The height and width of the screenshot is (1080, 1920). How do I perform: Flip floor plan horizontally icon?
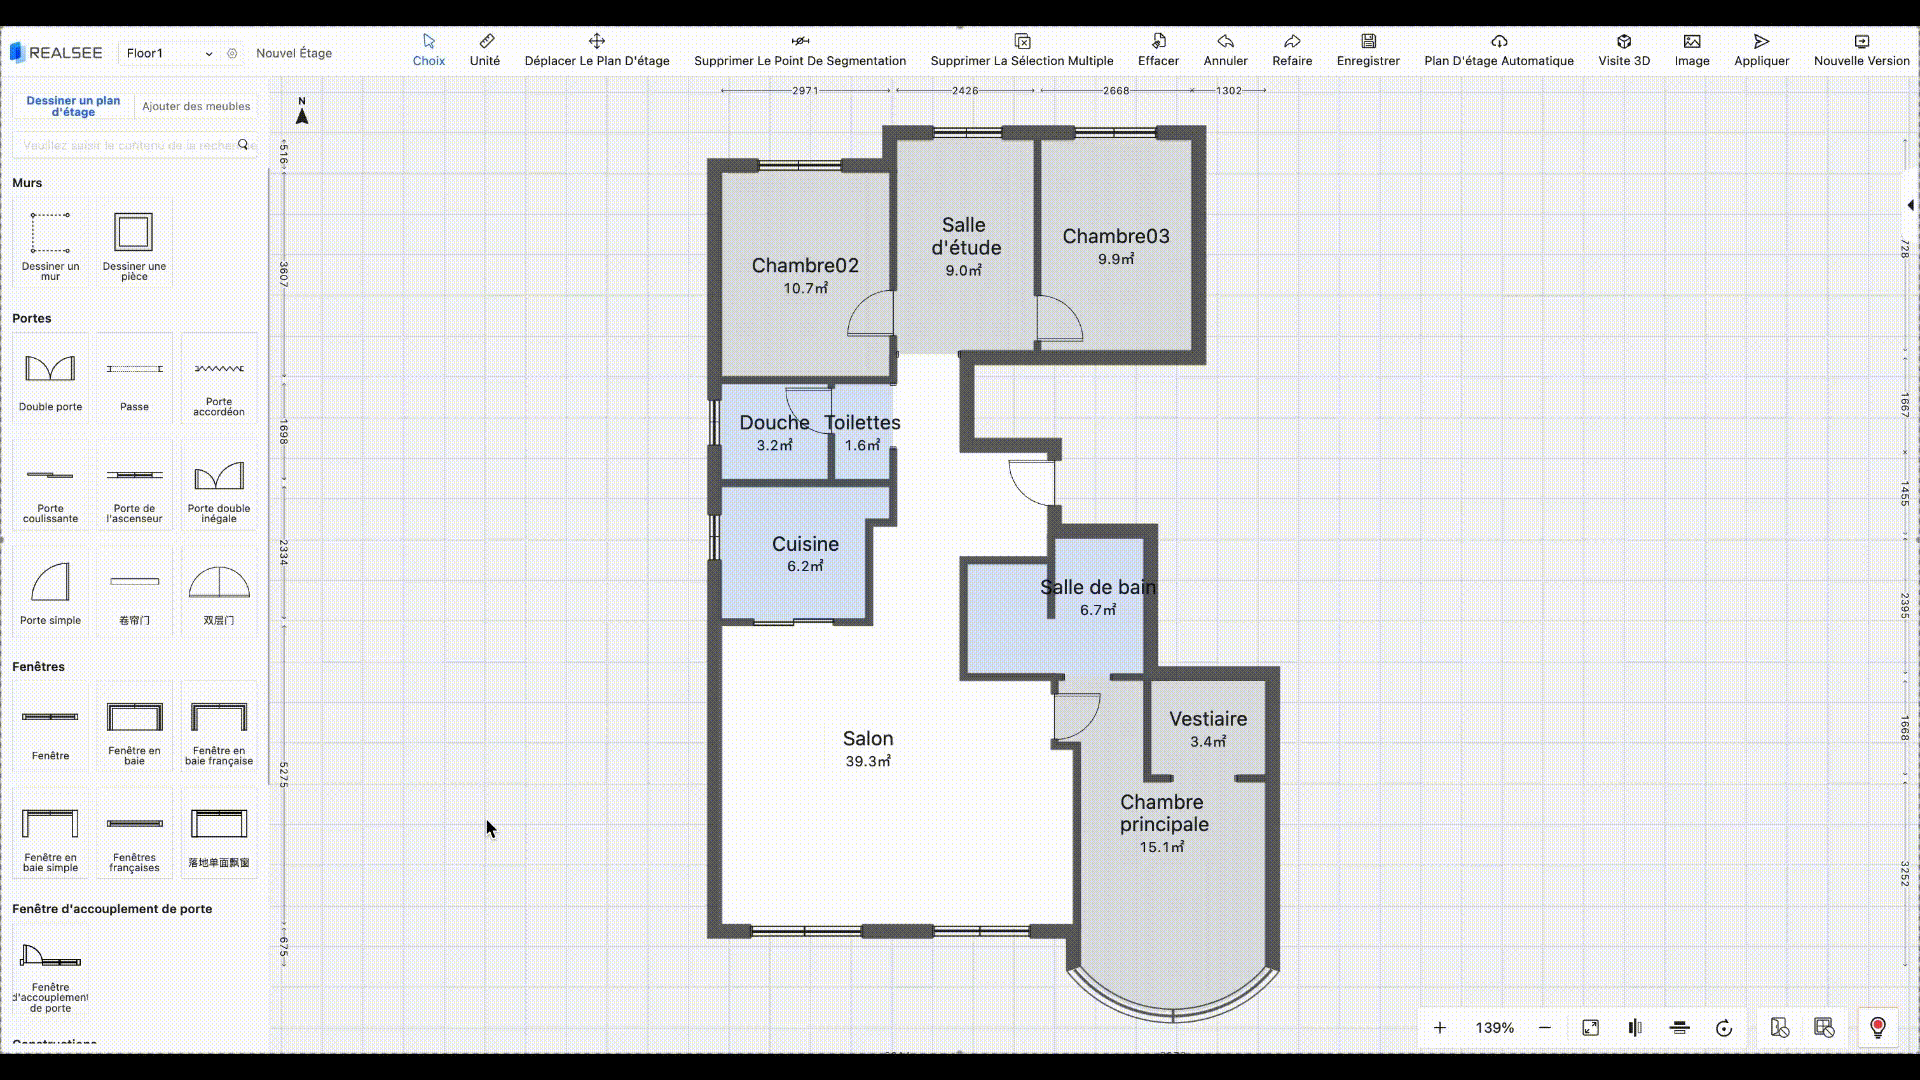click(1635, 1028)
